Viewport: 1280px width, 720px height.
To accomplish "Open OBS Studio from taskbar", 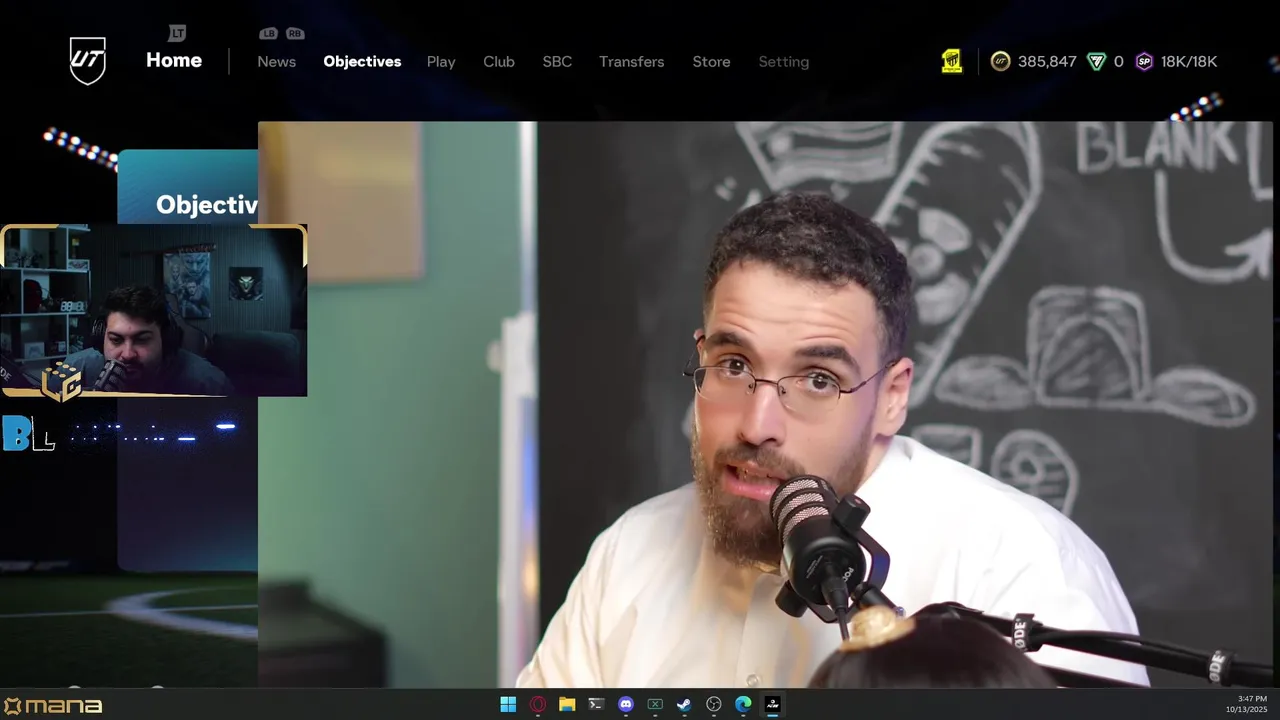I will [714, 705].
